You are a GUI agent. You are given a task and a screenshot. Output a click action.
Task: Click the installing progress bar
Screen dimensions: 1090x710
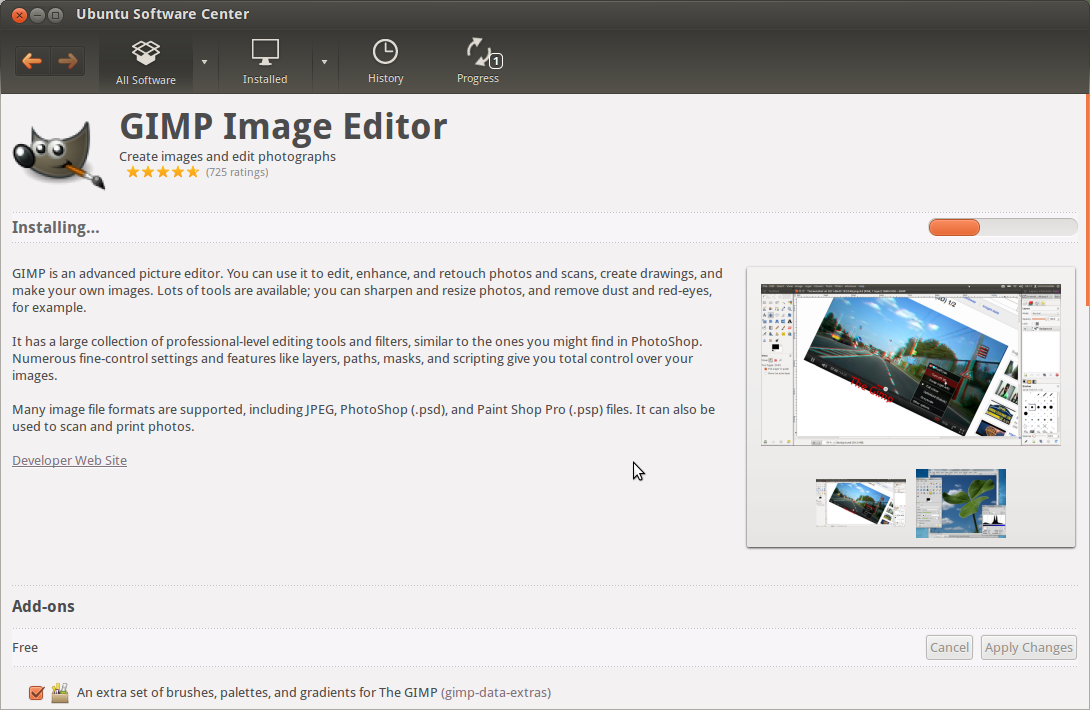point(1002,227)
